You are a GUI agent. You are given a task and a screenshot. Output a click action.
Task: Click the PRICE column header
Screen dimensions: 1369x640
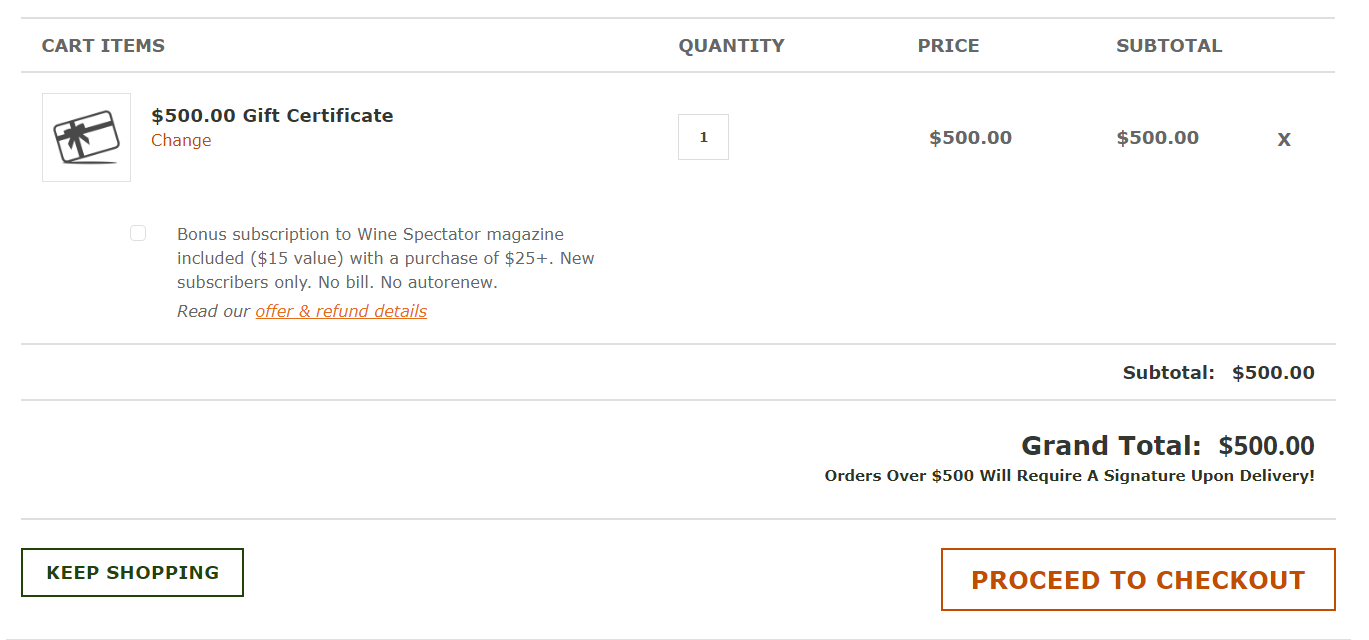click(948, 45)
